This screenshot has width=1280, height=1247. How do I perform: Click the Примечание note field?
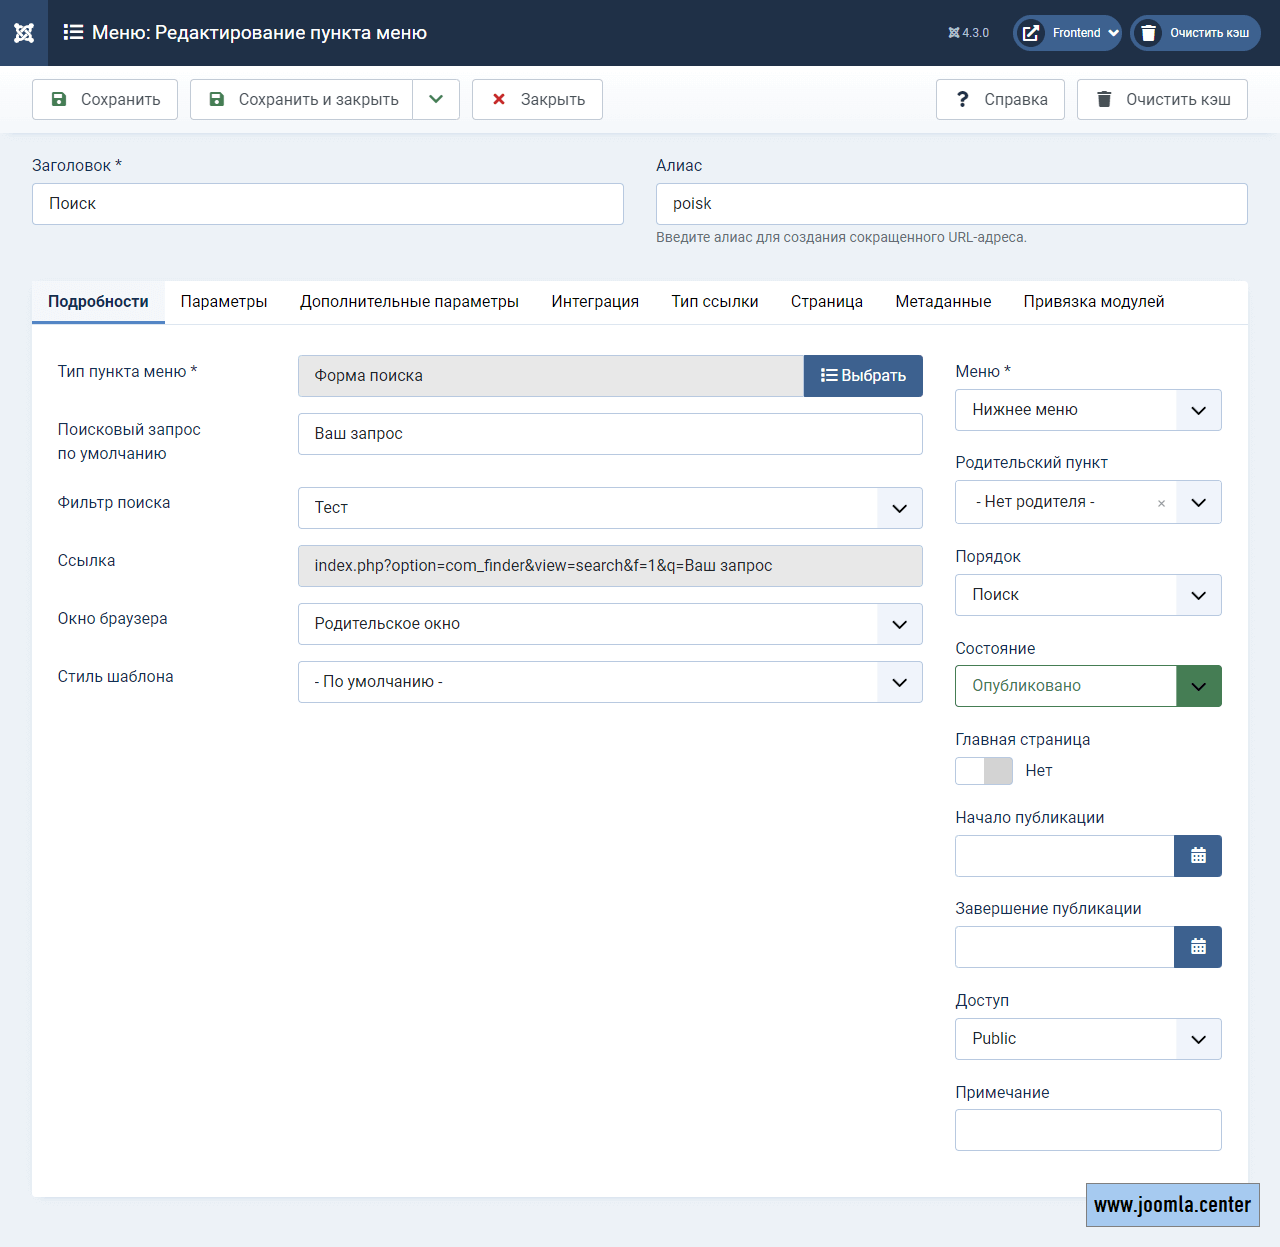point(1088,1130)
